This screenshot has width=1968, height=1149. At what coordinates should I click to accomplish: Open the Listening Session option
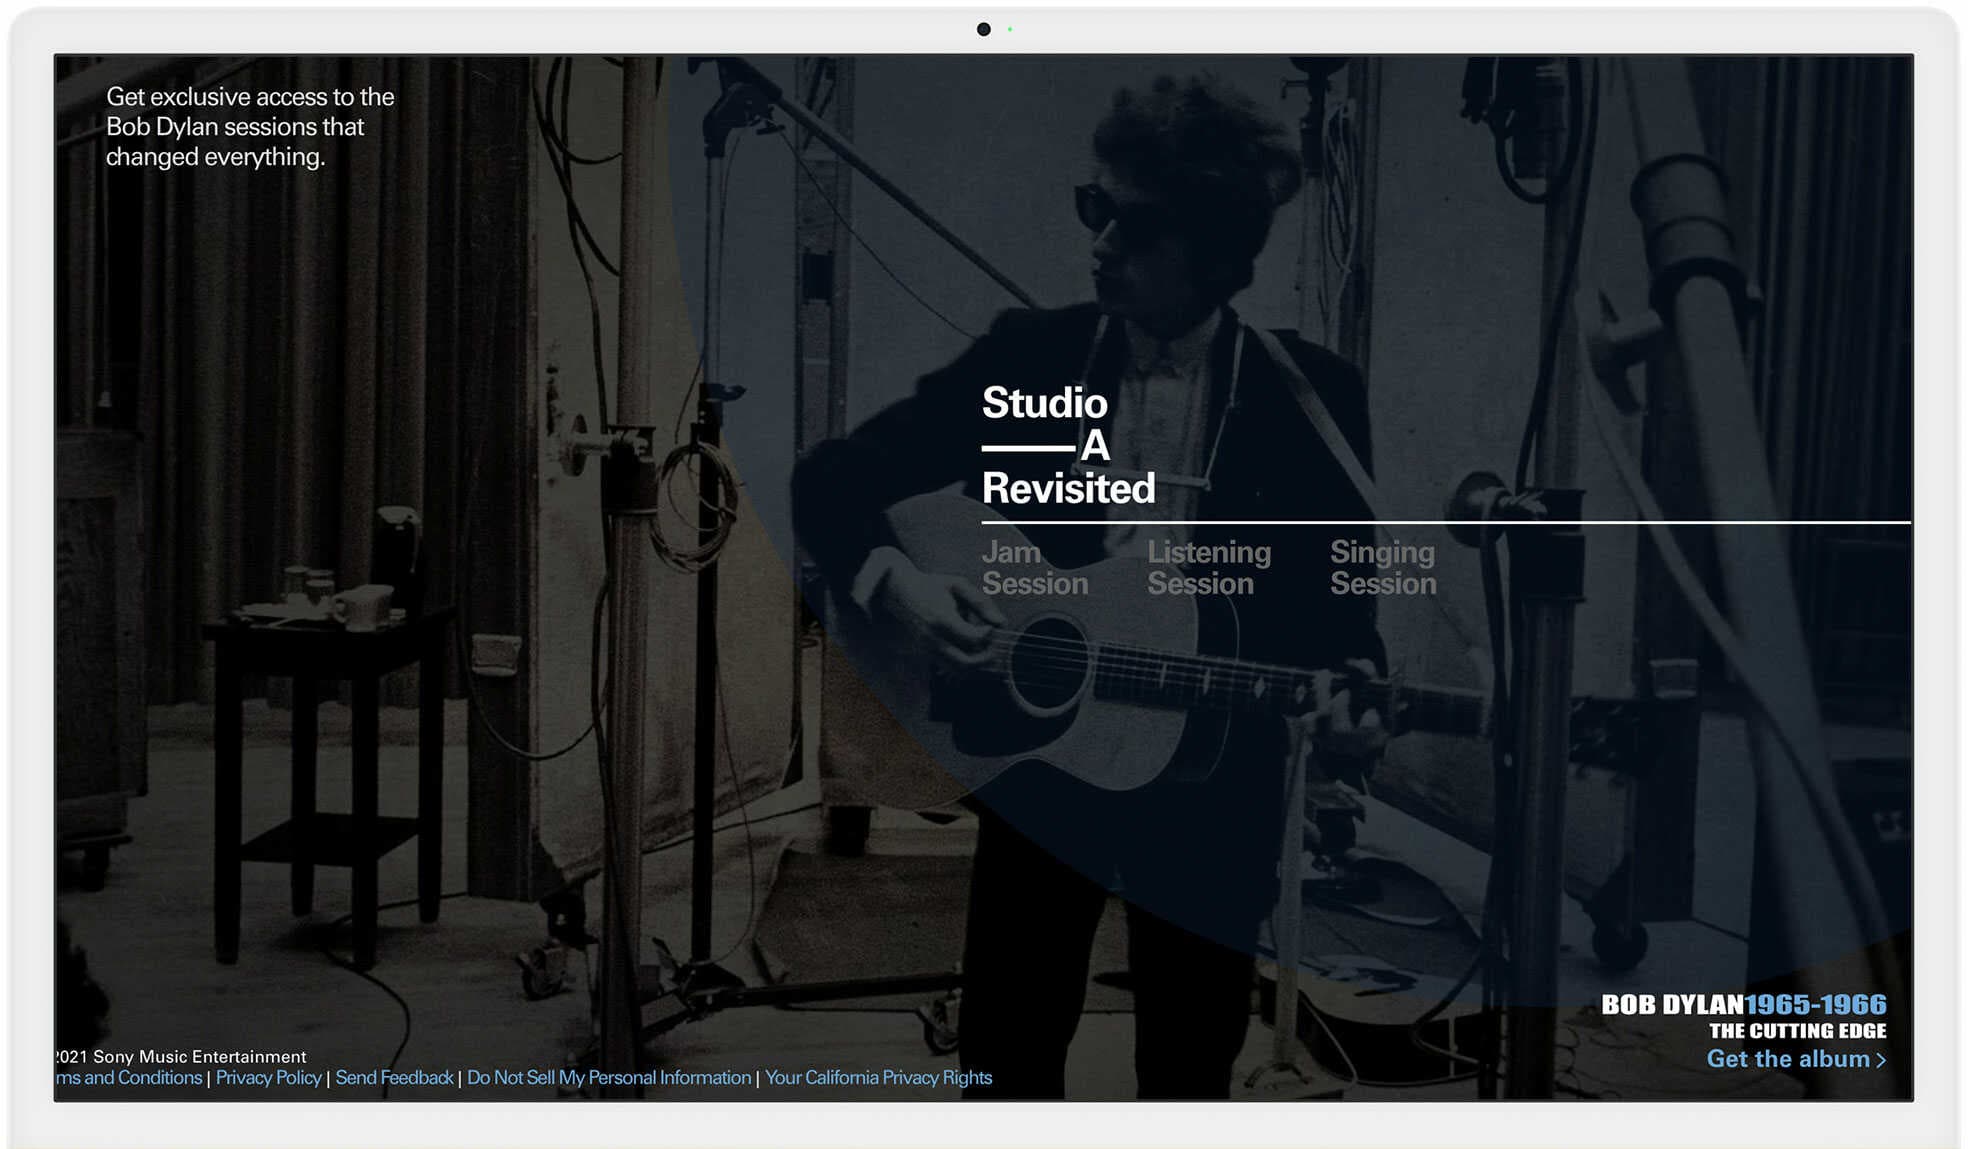[1208, 568]
